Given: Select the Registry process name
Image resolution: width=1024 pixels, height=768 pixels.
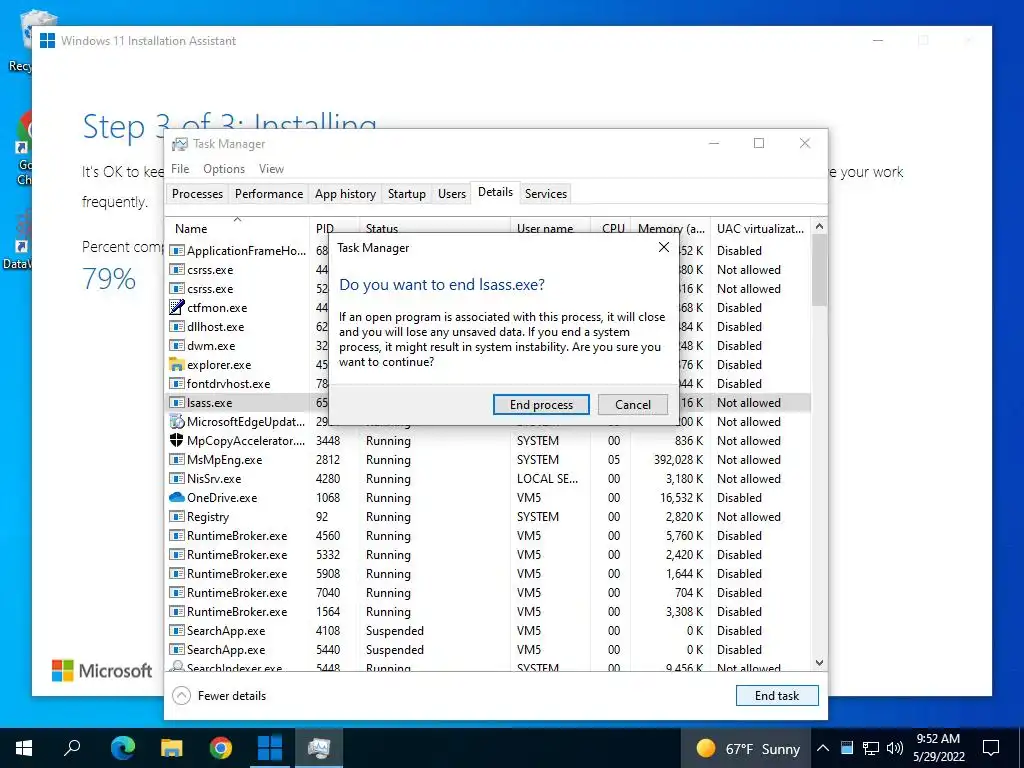Looking at the screenshot, I should tap(208, 517).
